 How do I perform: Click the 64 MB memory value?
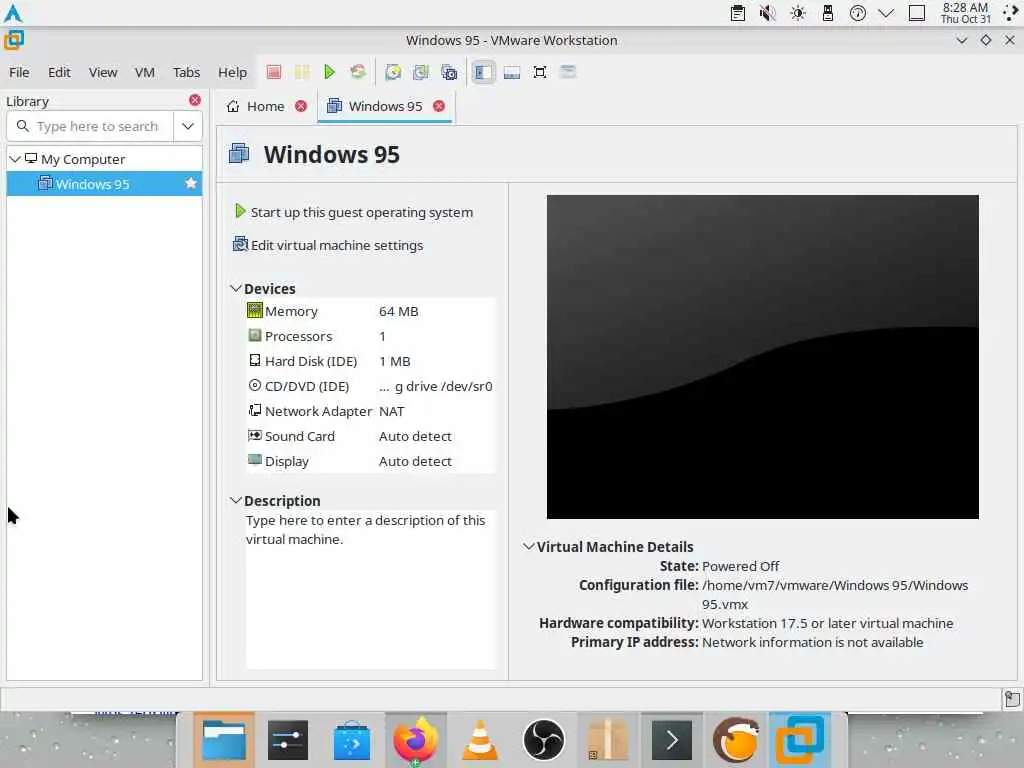pos(398,311)
